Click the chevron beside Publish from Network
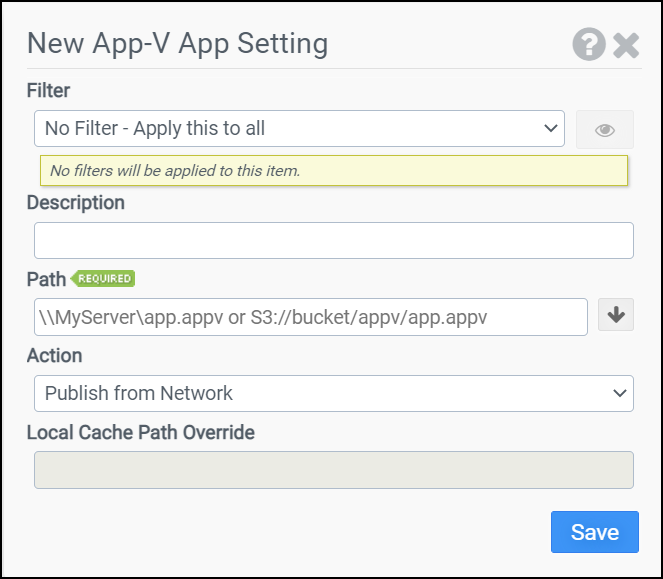 coord(619,393)
